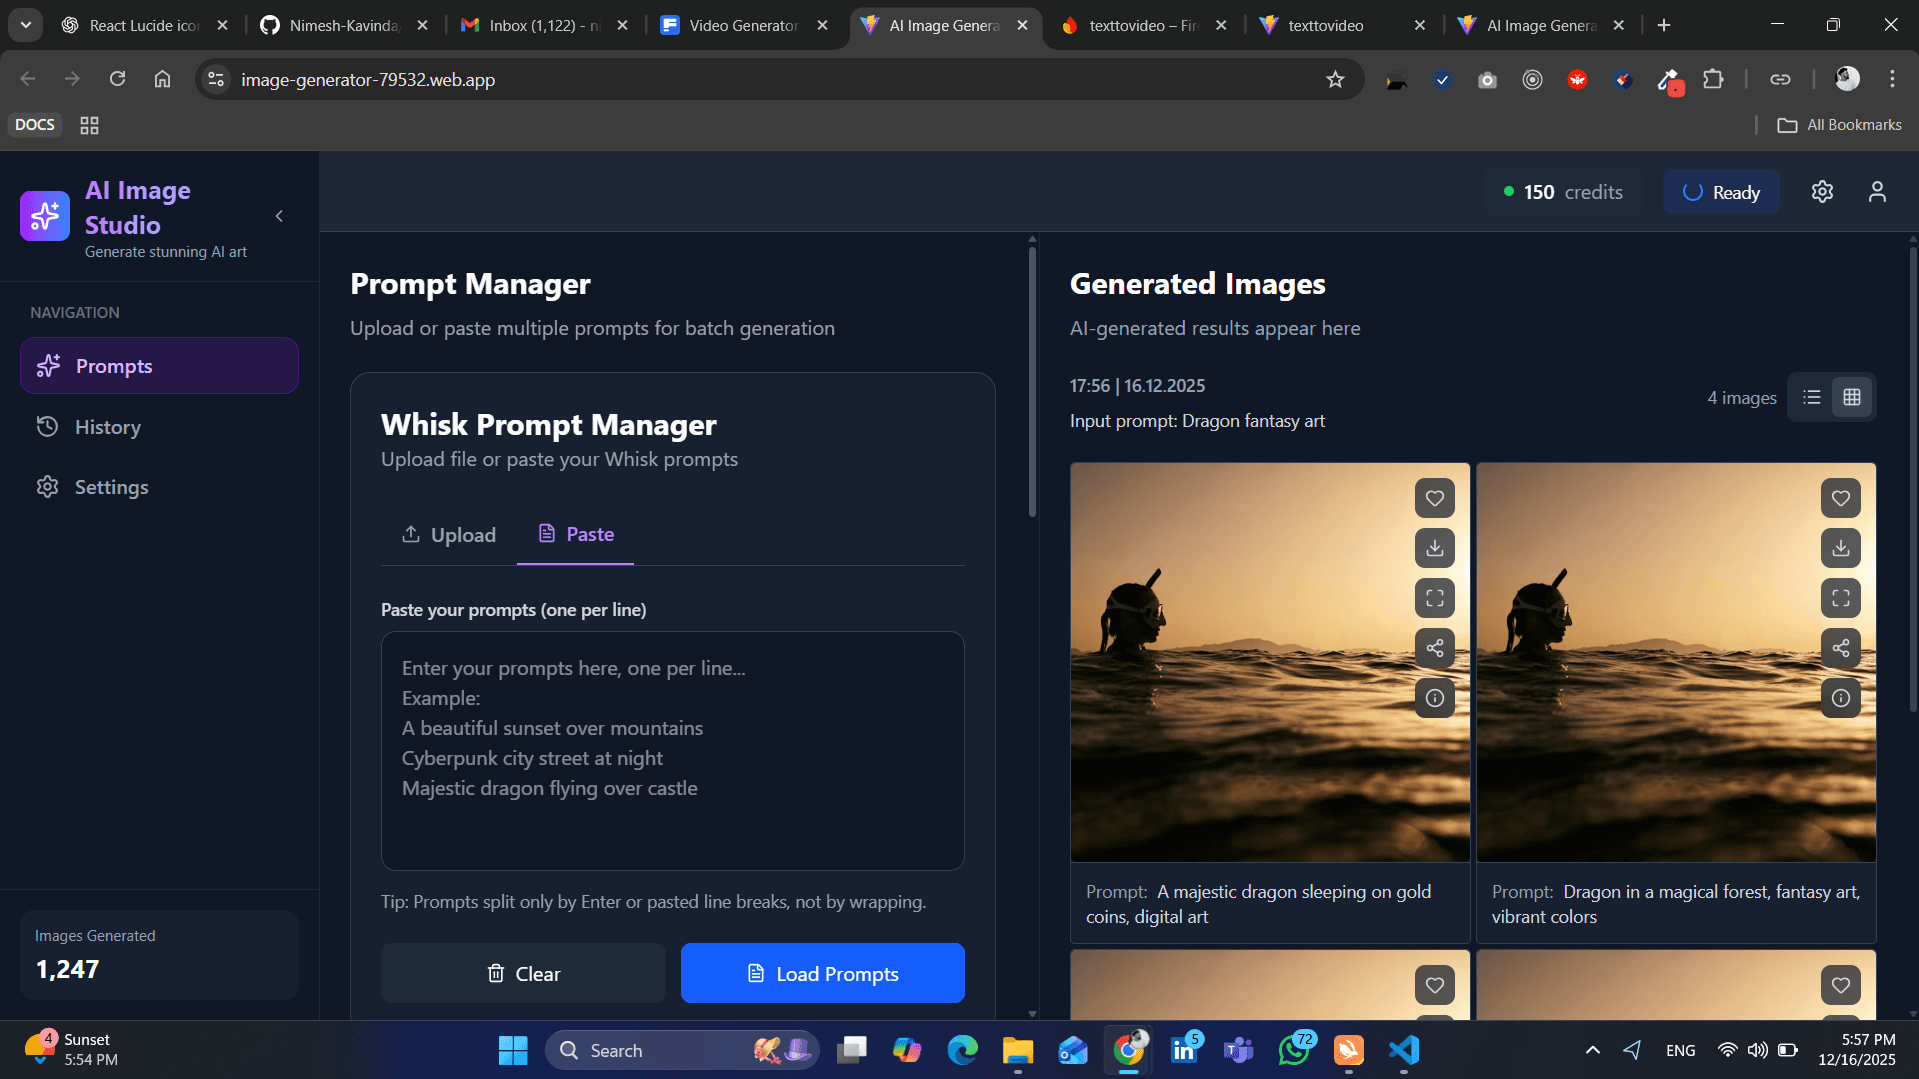Image resolution: width=1919 pixels, height=1079 pixels.
Task: Click the Ready status button
Action: coord(1720,192)
